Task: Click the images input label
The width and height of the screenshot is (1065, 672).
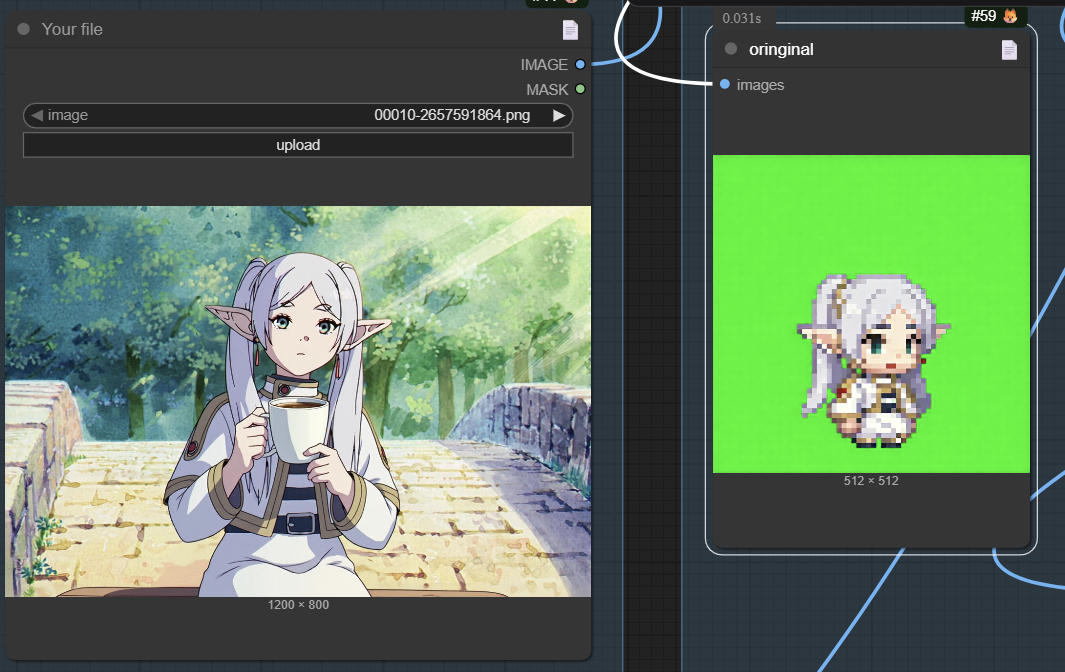Action: [760, 85]
